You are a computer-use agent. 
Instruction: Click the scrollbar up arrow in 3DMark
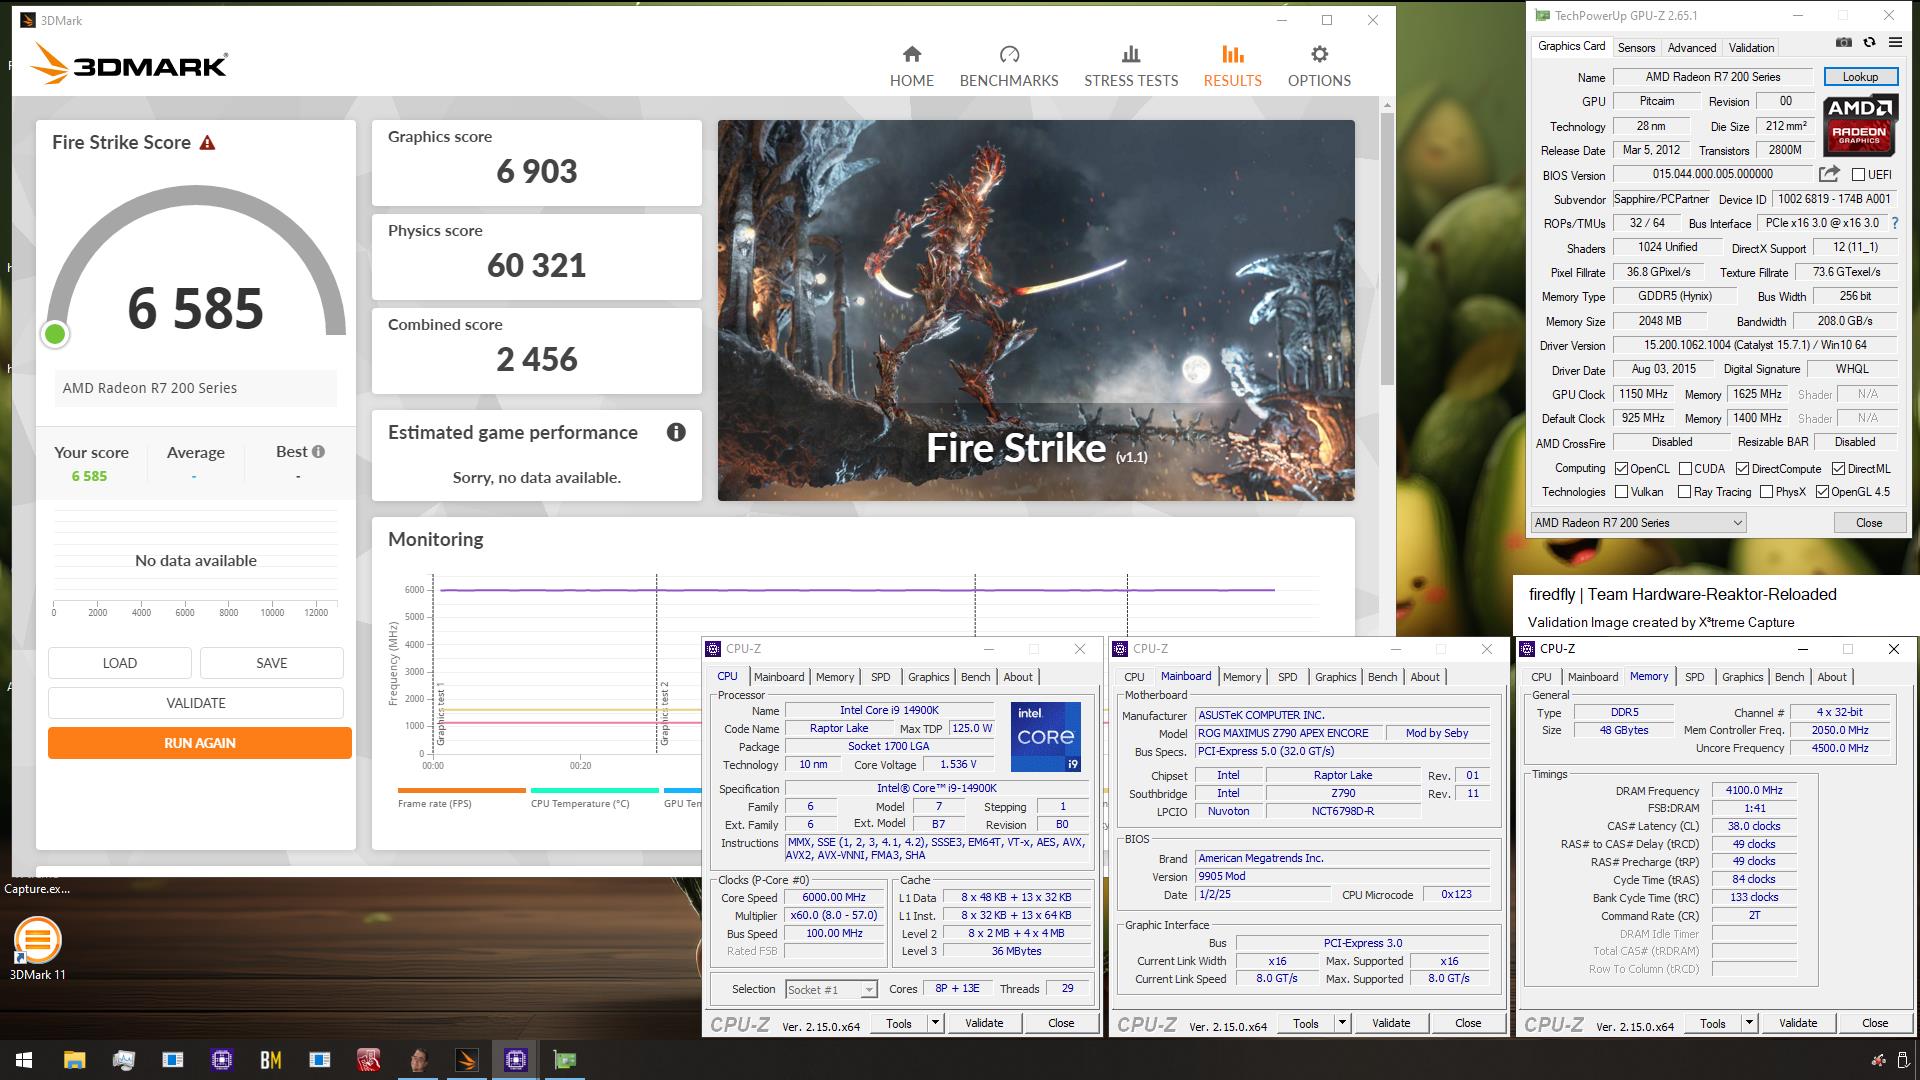click(x=1387, y=104)
